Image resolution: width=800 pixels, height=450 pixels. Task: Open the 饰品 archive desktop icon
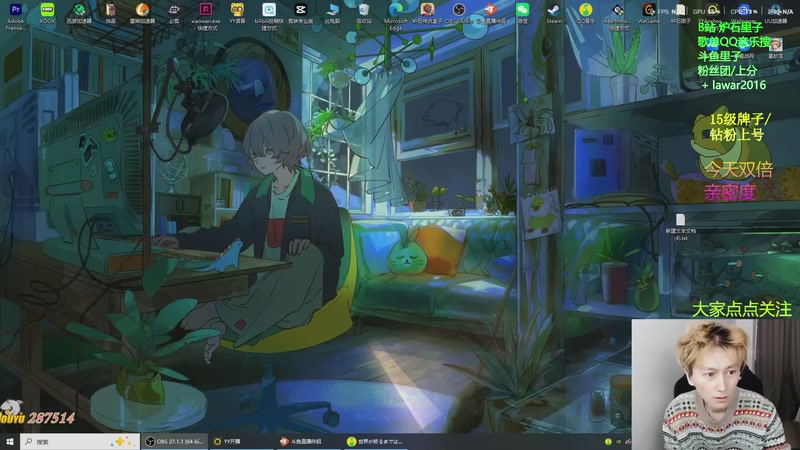111,14
